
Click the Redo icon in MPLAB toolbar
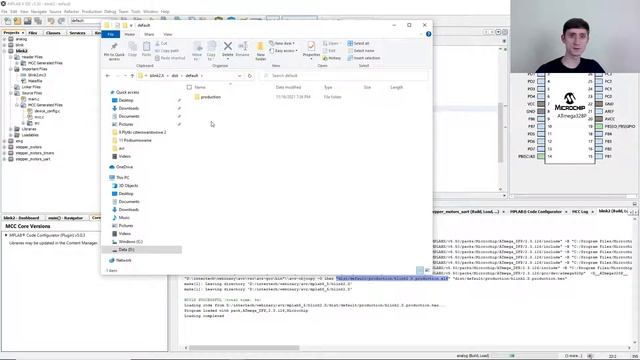point(61,21)
